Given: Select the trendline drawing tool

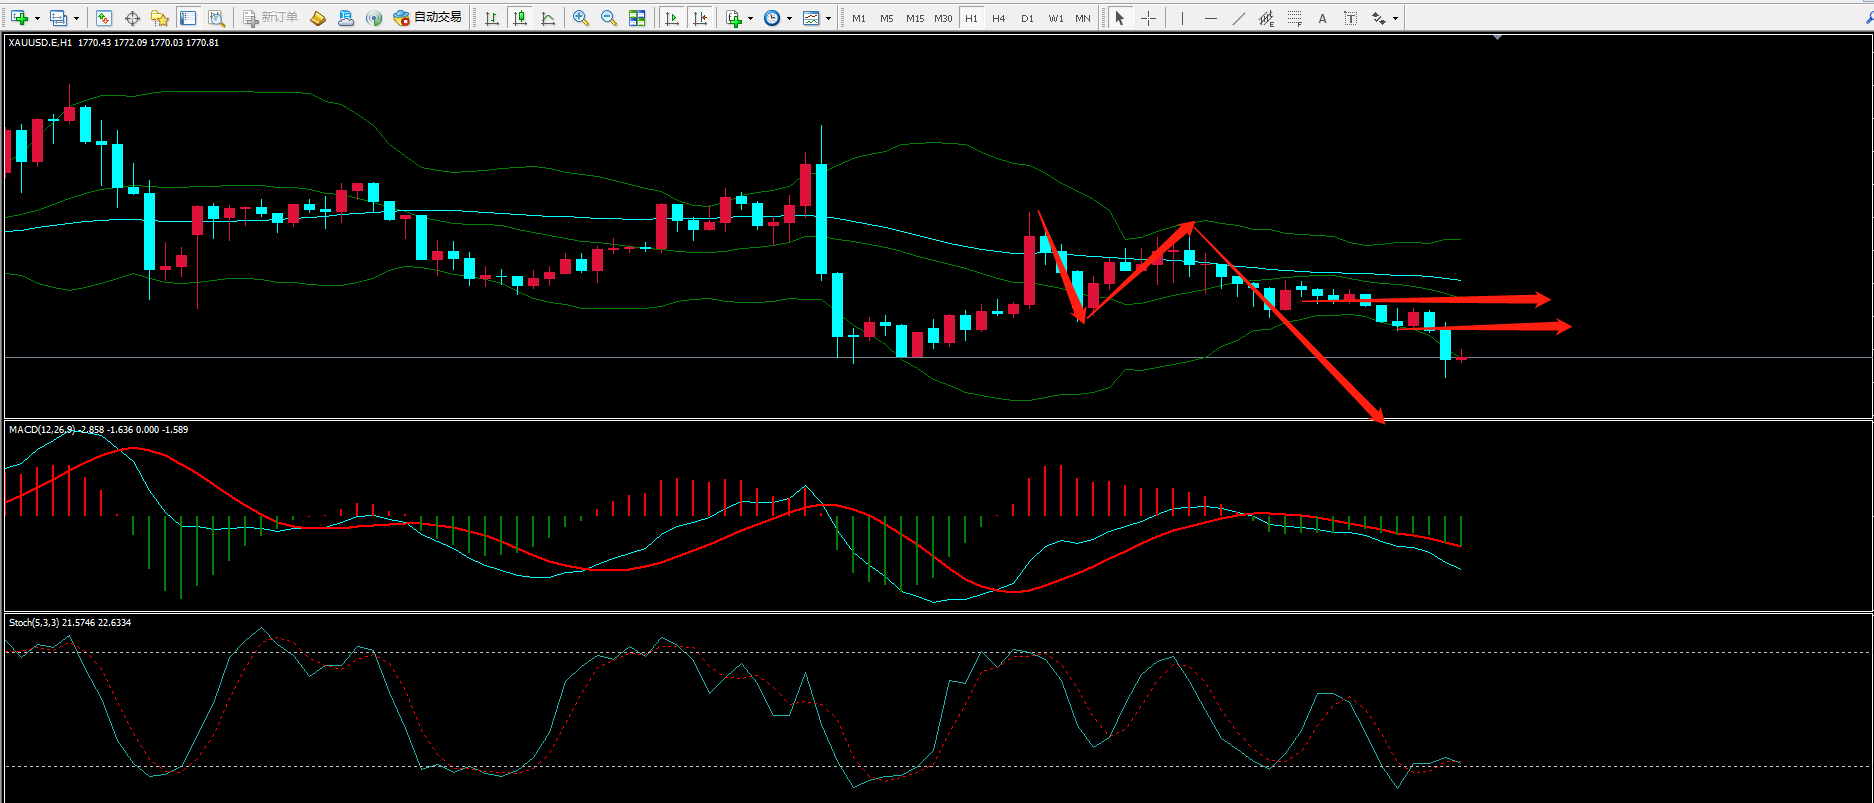Looking at the screenshot, I should tap(1238, 18).
